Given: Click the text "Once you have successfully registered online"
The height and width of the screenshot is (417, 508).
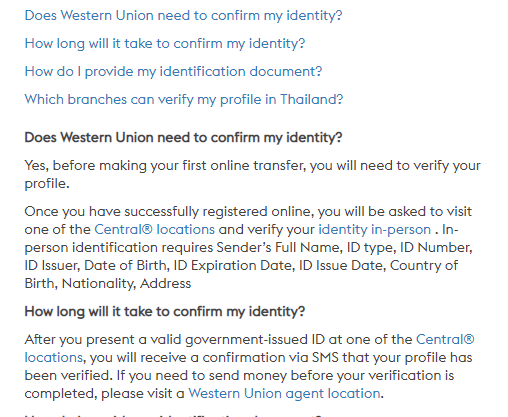Looking at the screenshot, I should tap(169, 212).
